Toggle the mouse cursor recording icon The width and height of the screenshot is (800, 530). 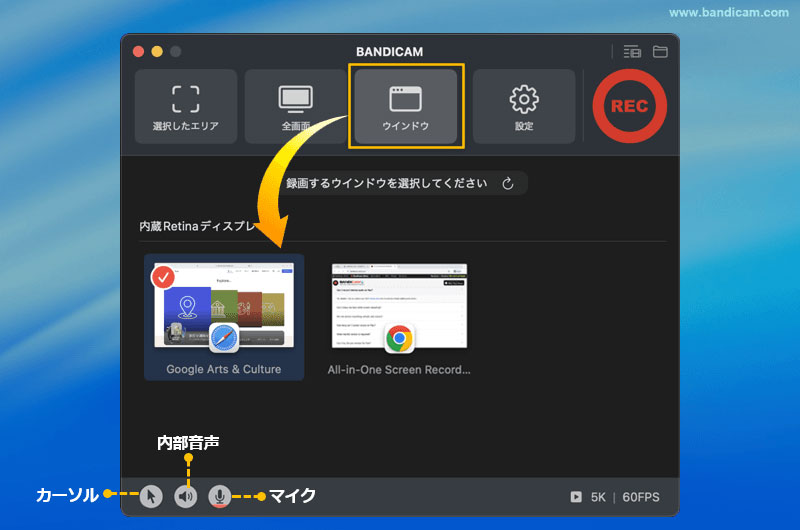[151, 496]
